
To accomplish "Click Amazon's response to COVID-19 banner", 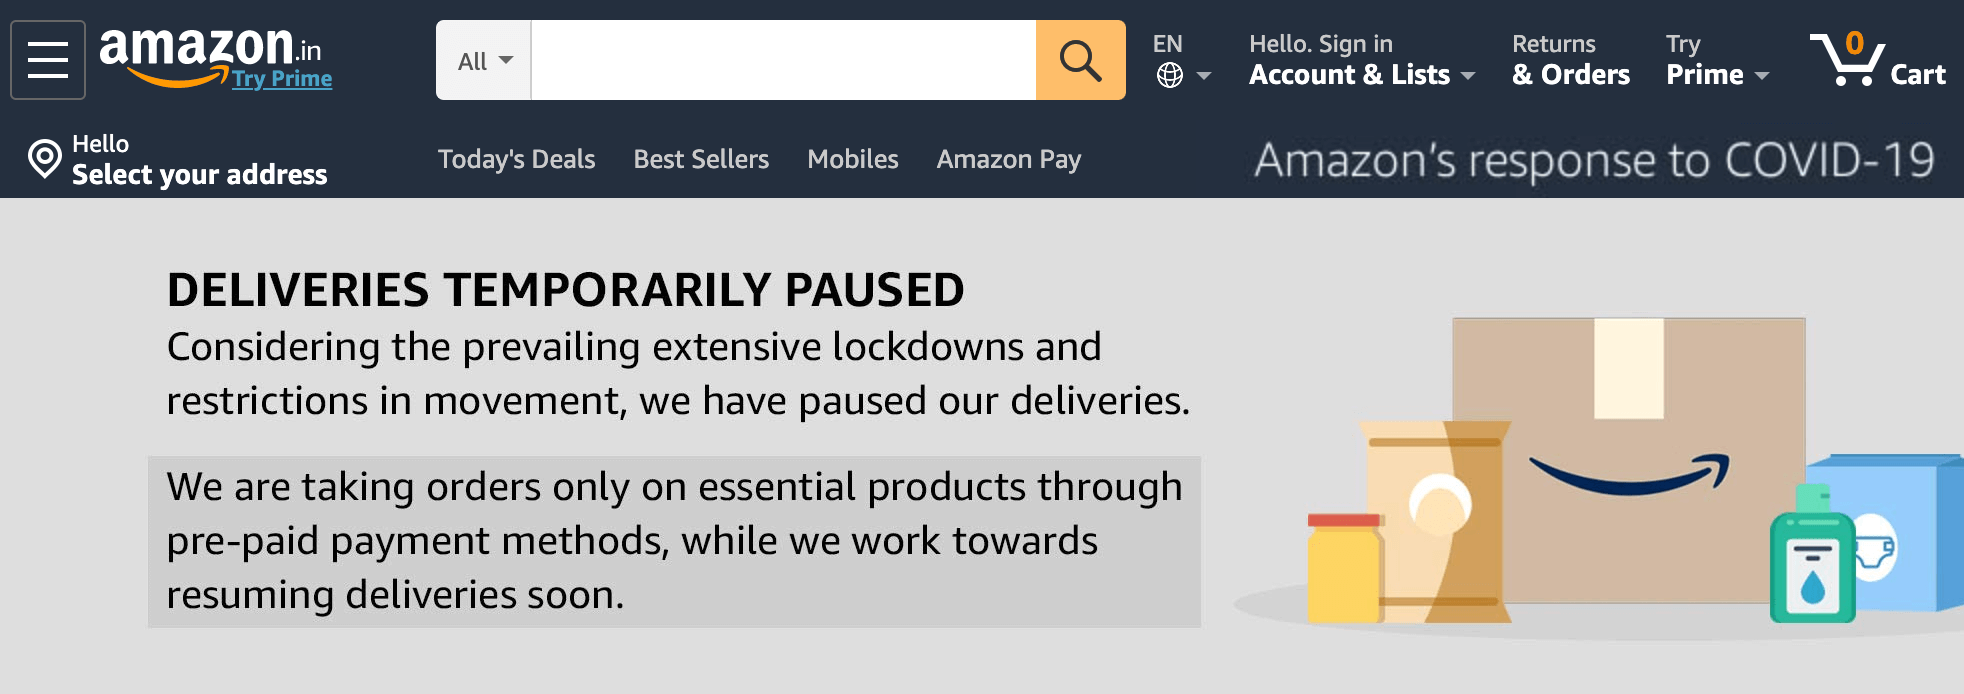I will click(1594, 160).
